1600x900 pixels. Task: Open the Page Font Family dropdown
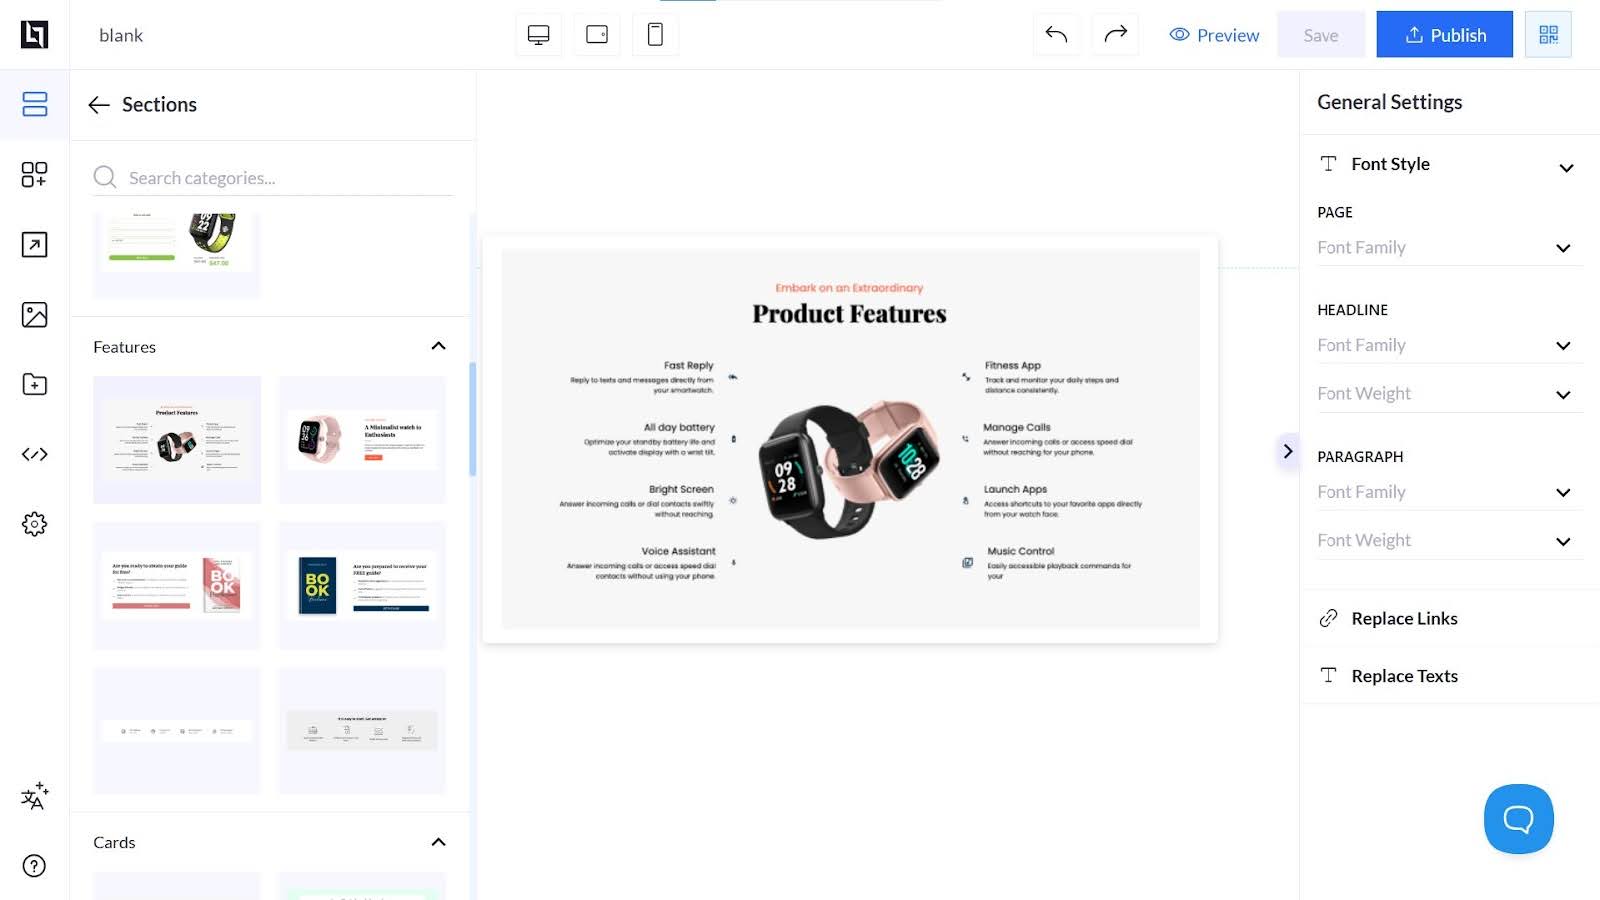pos(1449,247)
